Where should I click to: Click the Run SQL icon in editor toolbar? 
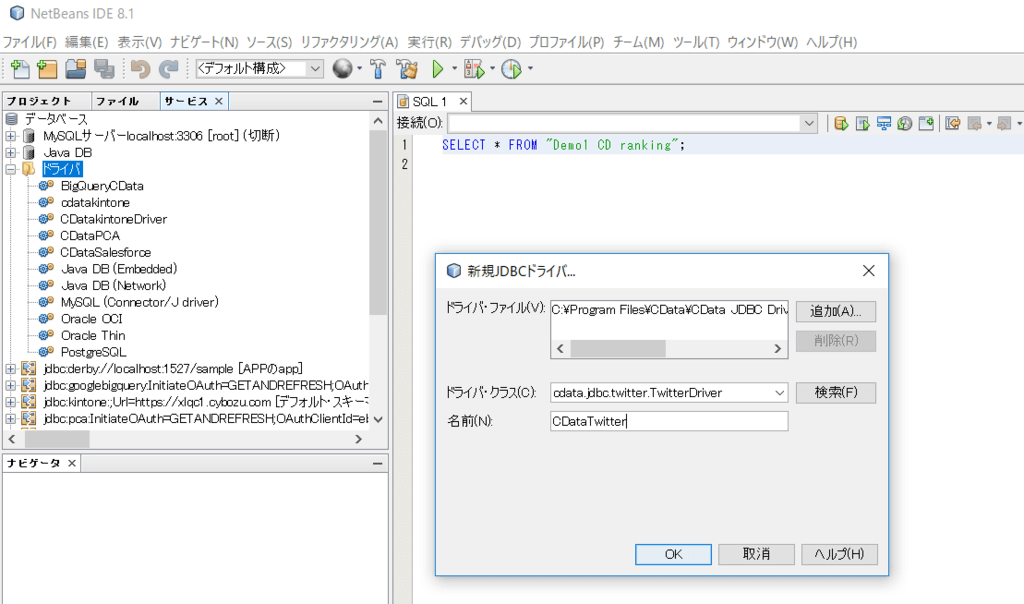[841, 123]
